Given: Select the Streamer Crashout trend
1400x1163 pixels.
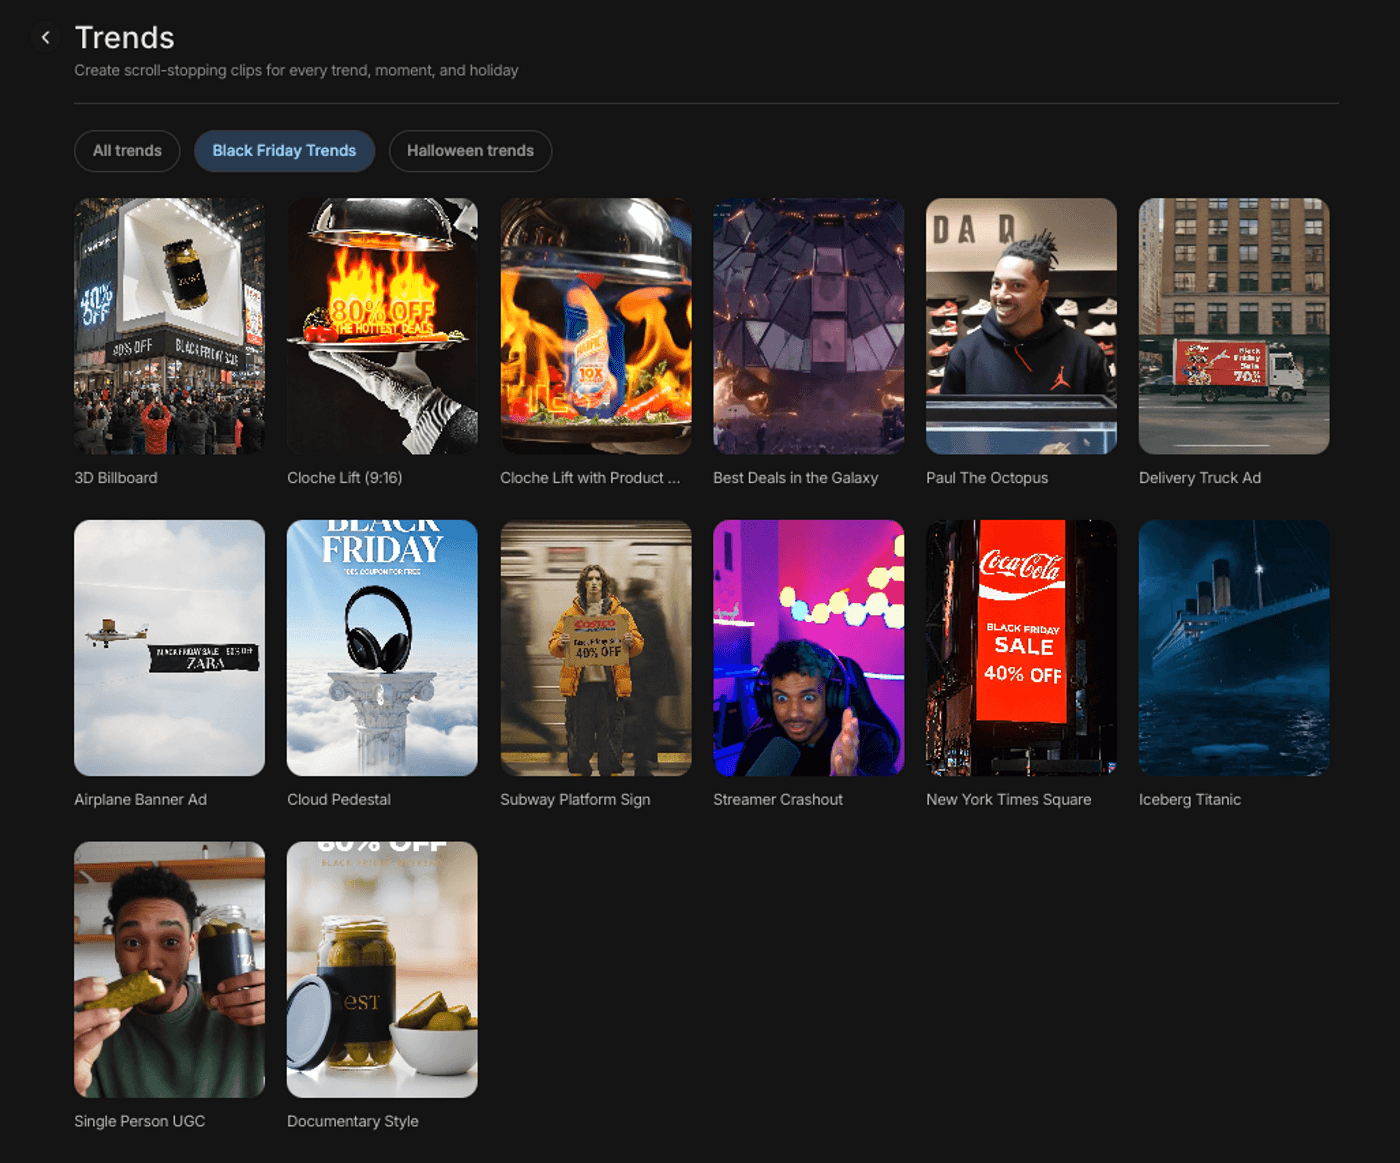Looking at the screenshot, I should (x=808, y=648).
